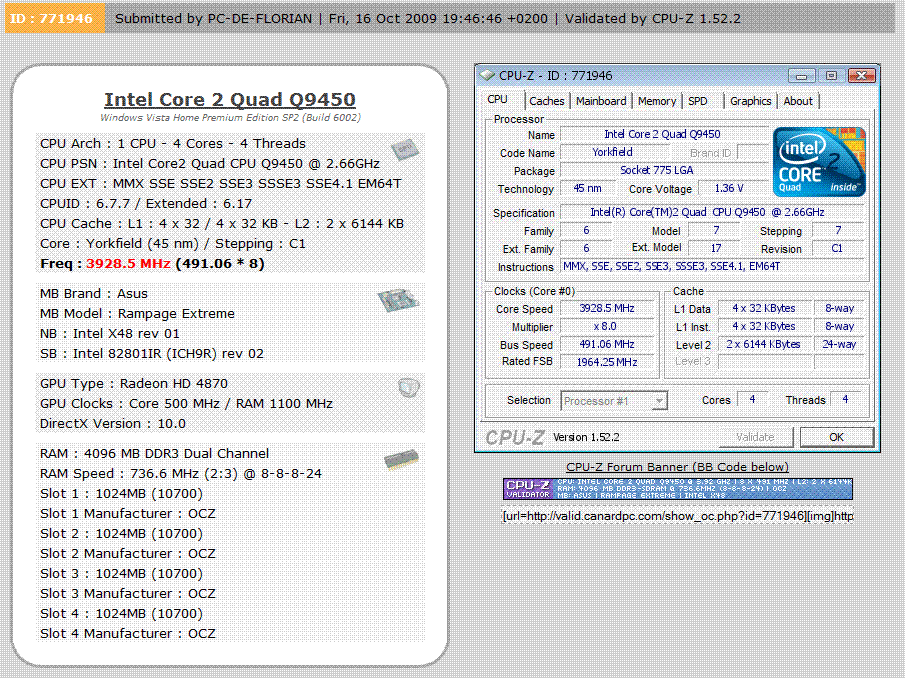
Task: Click the SB : Intel 82801IR row
Action: coord(152,354)
